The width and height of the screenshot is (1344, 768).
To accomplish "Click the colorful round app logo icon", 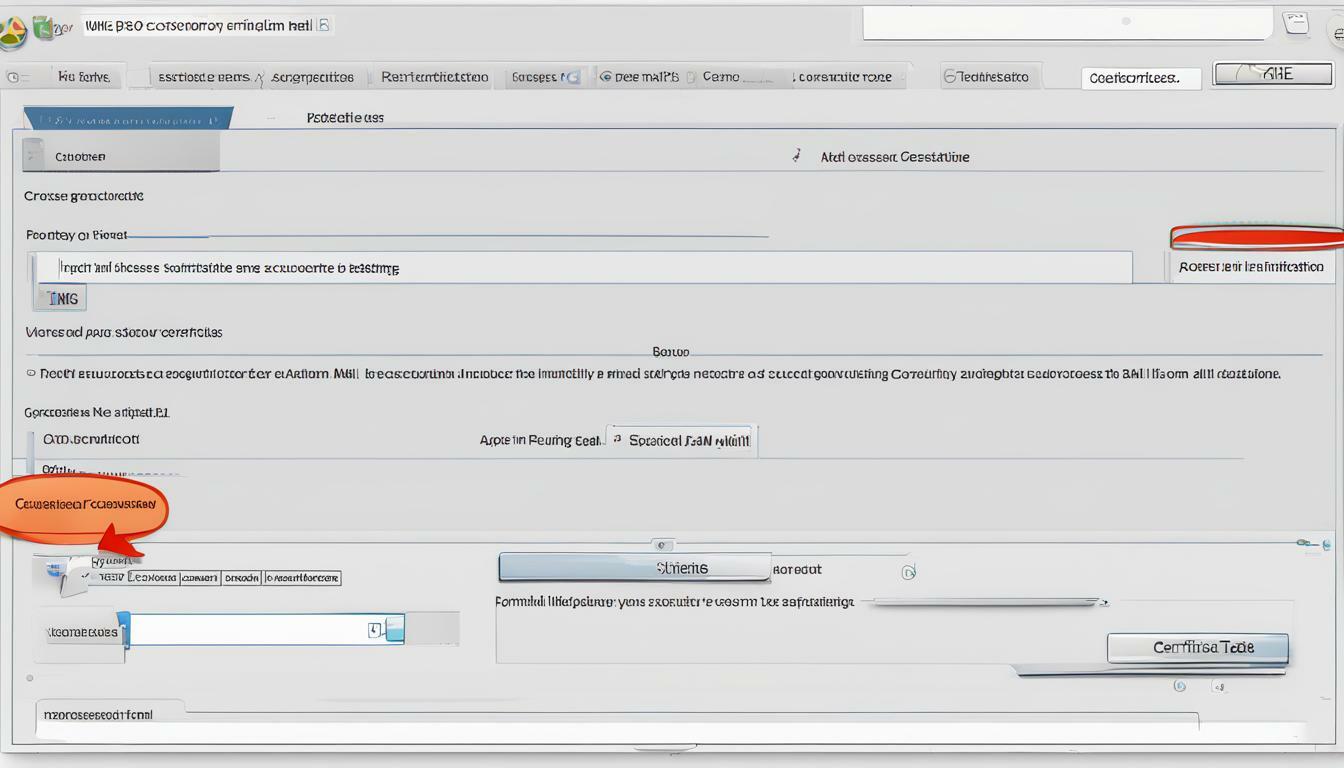I will tap(12, 32).
